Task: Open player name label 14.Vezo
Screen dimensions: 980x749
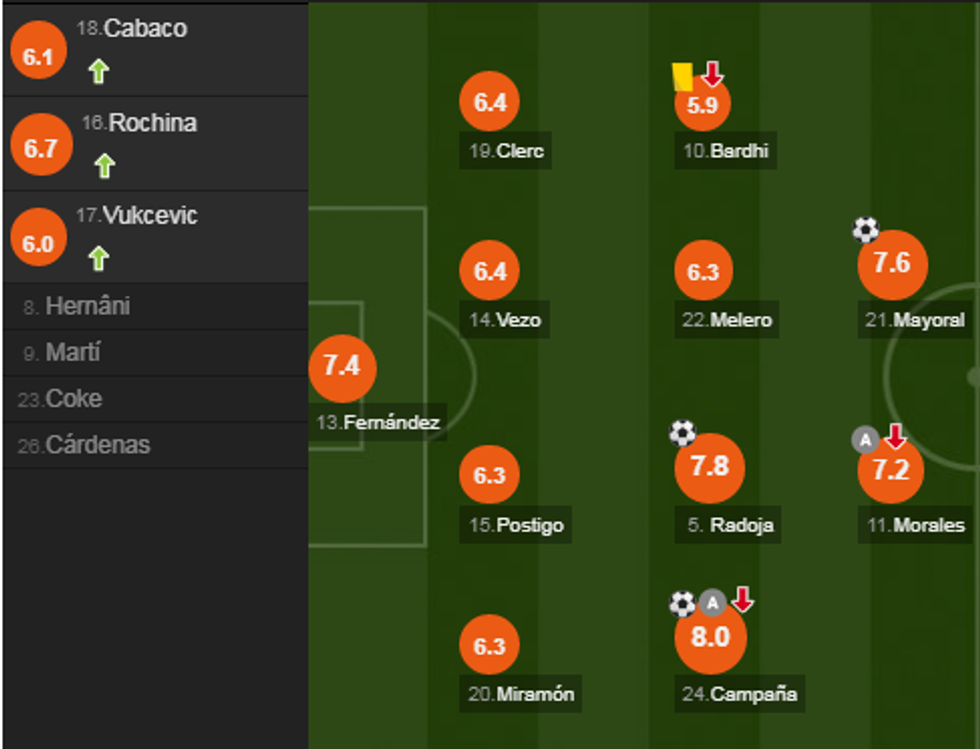Action: (x=505, y=320)
